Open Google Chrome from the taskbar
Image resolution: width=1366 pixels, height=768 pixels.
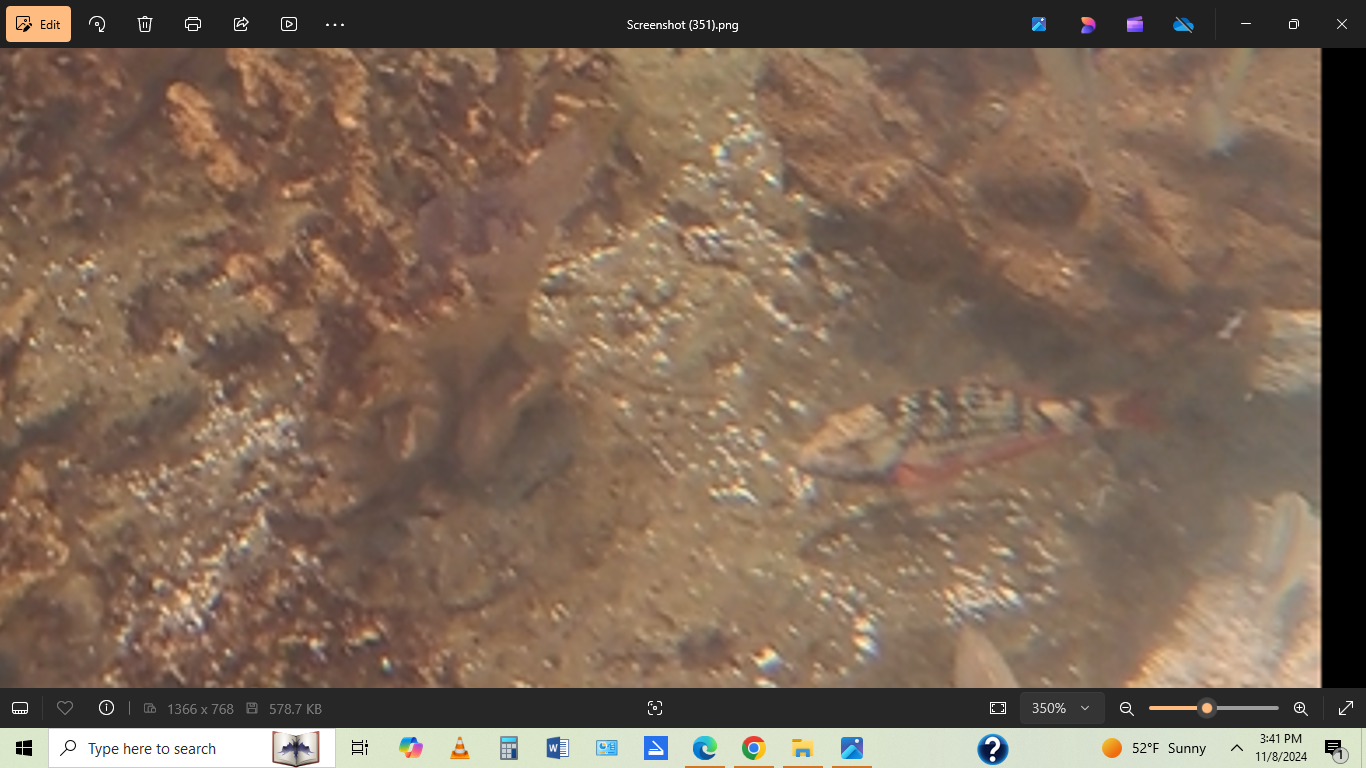[x=753, y=748]
